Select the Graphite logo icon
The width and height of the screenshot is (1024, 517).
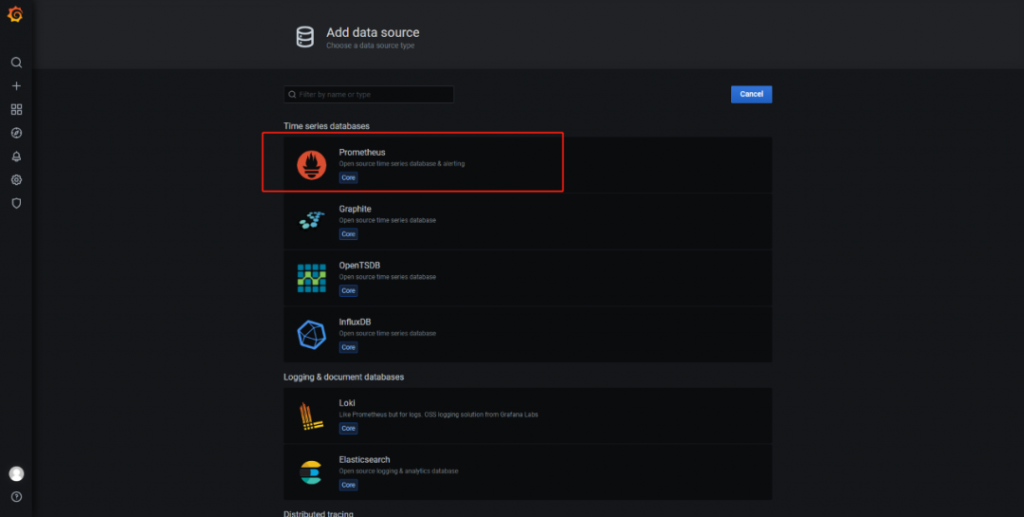coord(312,220)
